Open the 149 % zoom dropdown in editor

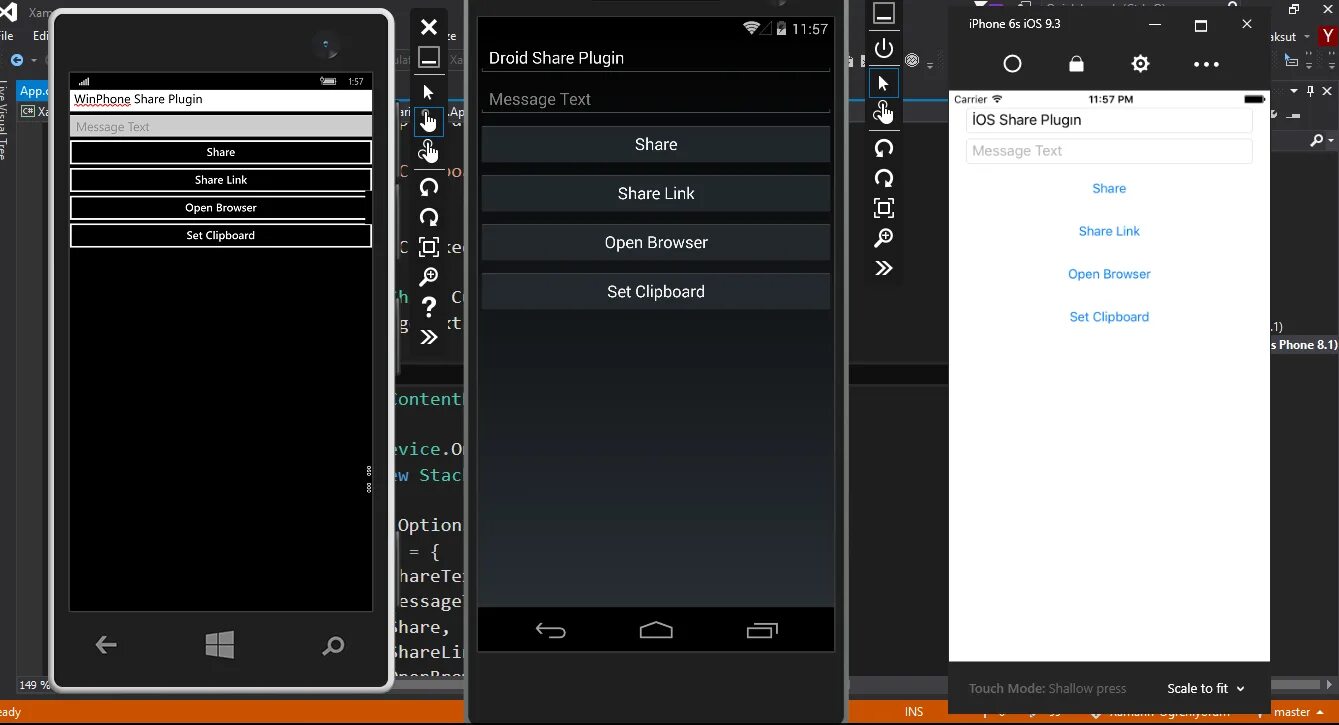click(x=34, y=685)
